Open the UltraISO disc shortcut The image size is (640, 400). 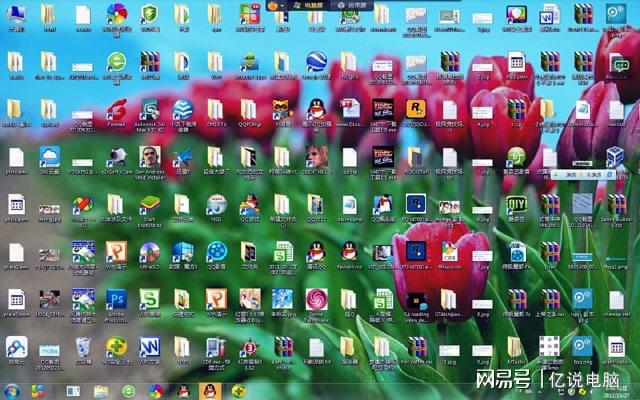pyautogui.click(x=149, y=252)
